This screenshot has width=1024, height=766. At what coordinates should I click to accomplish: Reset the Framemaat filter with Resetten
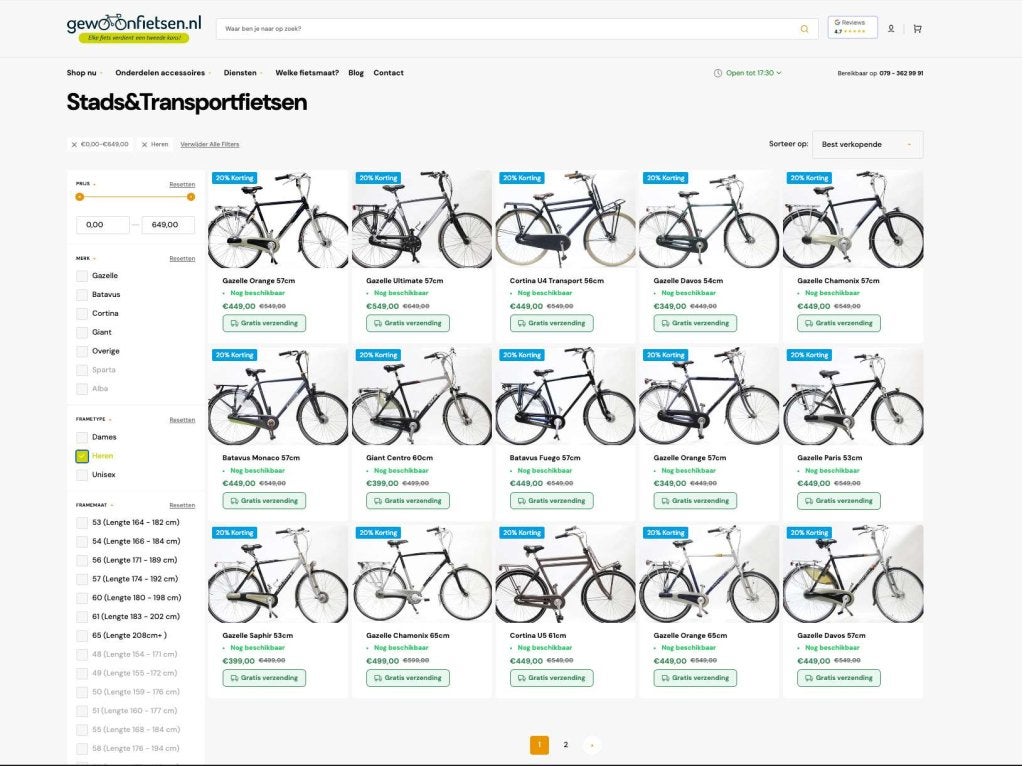[x=182, y=505]
